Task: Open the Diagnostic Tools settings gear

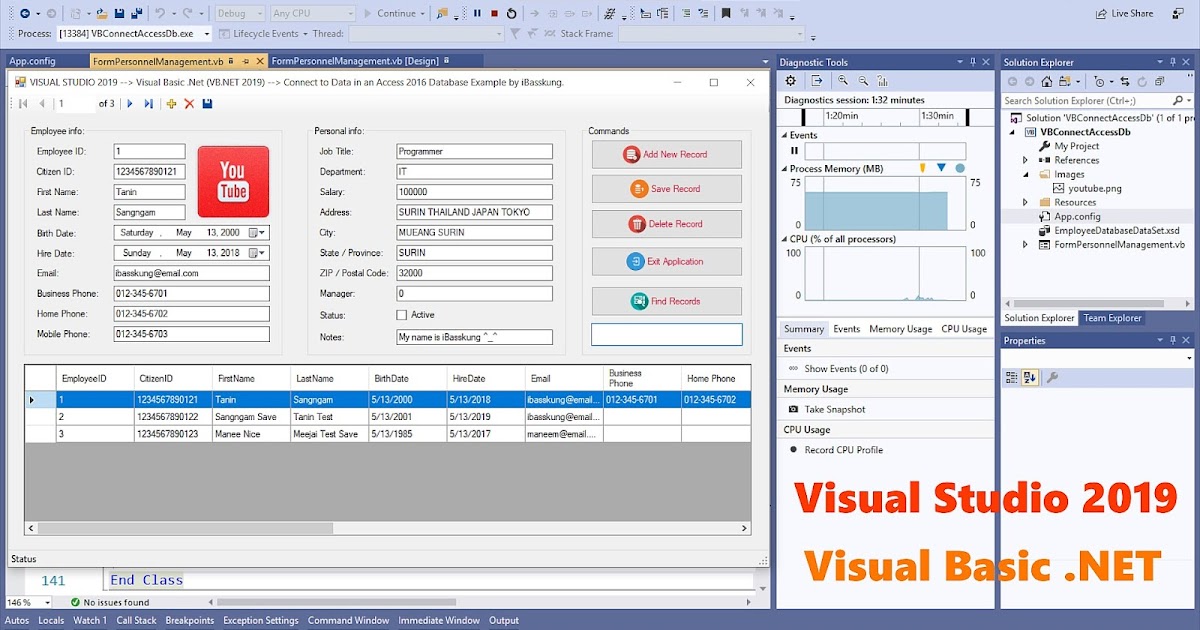Action: 790,80
